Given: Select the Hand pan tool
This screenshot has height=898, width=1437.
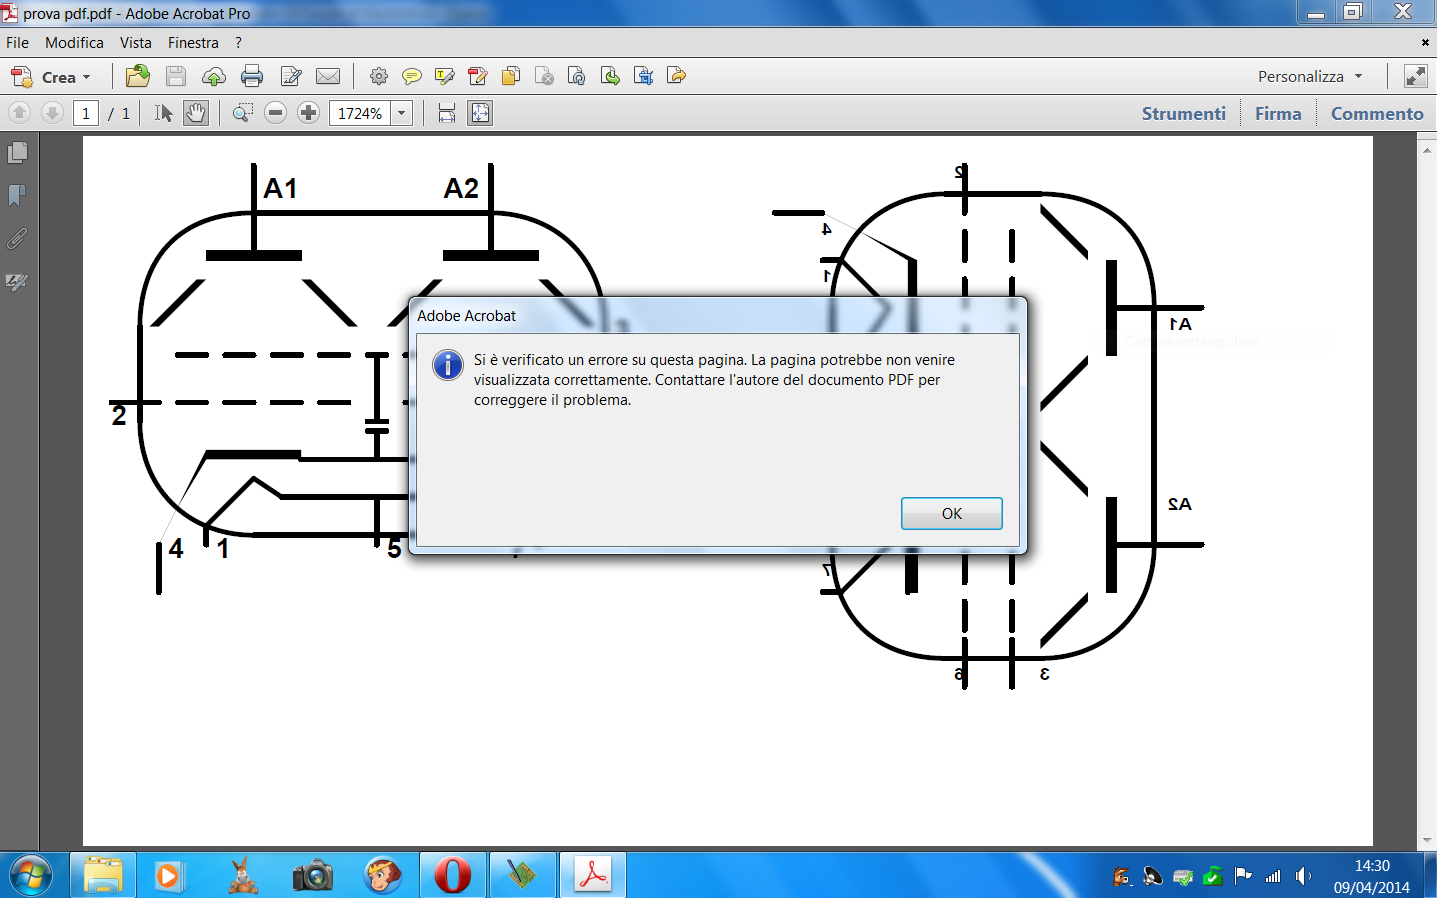Looking at the screenshot, I should point(196,113).
